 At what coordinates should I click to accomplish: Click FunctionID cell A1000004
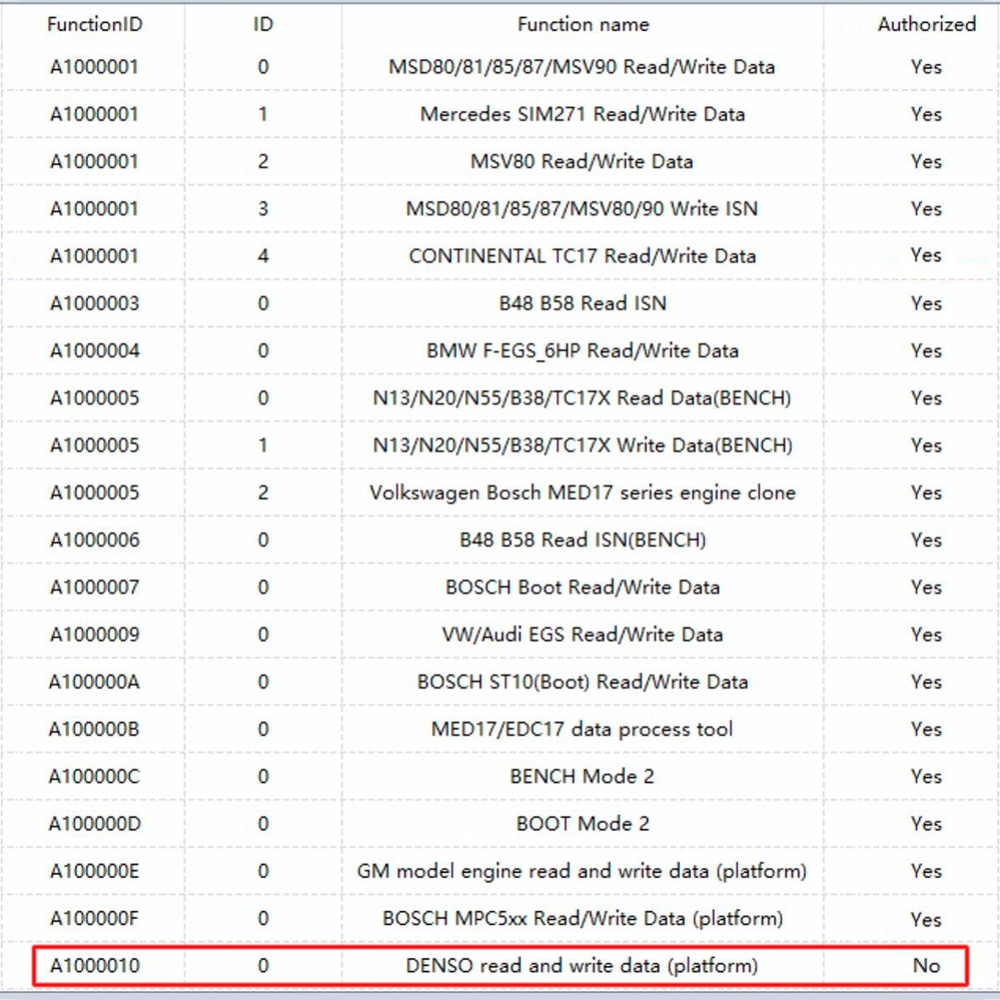tap(94, 350)
